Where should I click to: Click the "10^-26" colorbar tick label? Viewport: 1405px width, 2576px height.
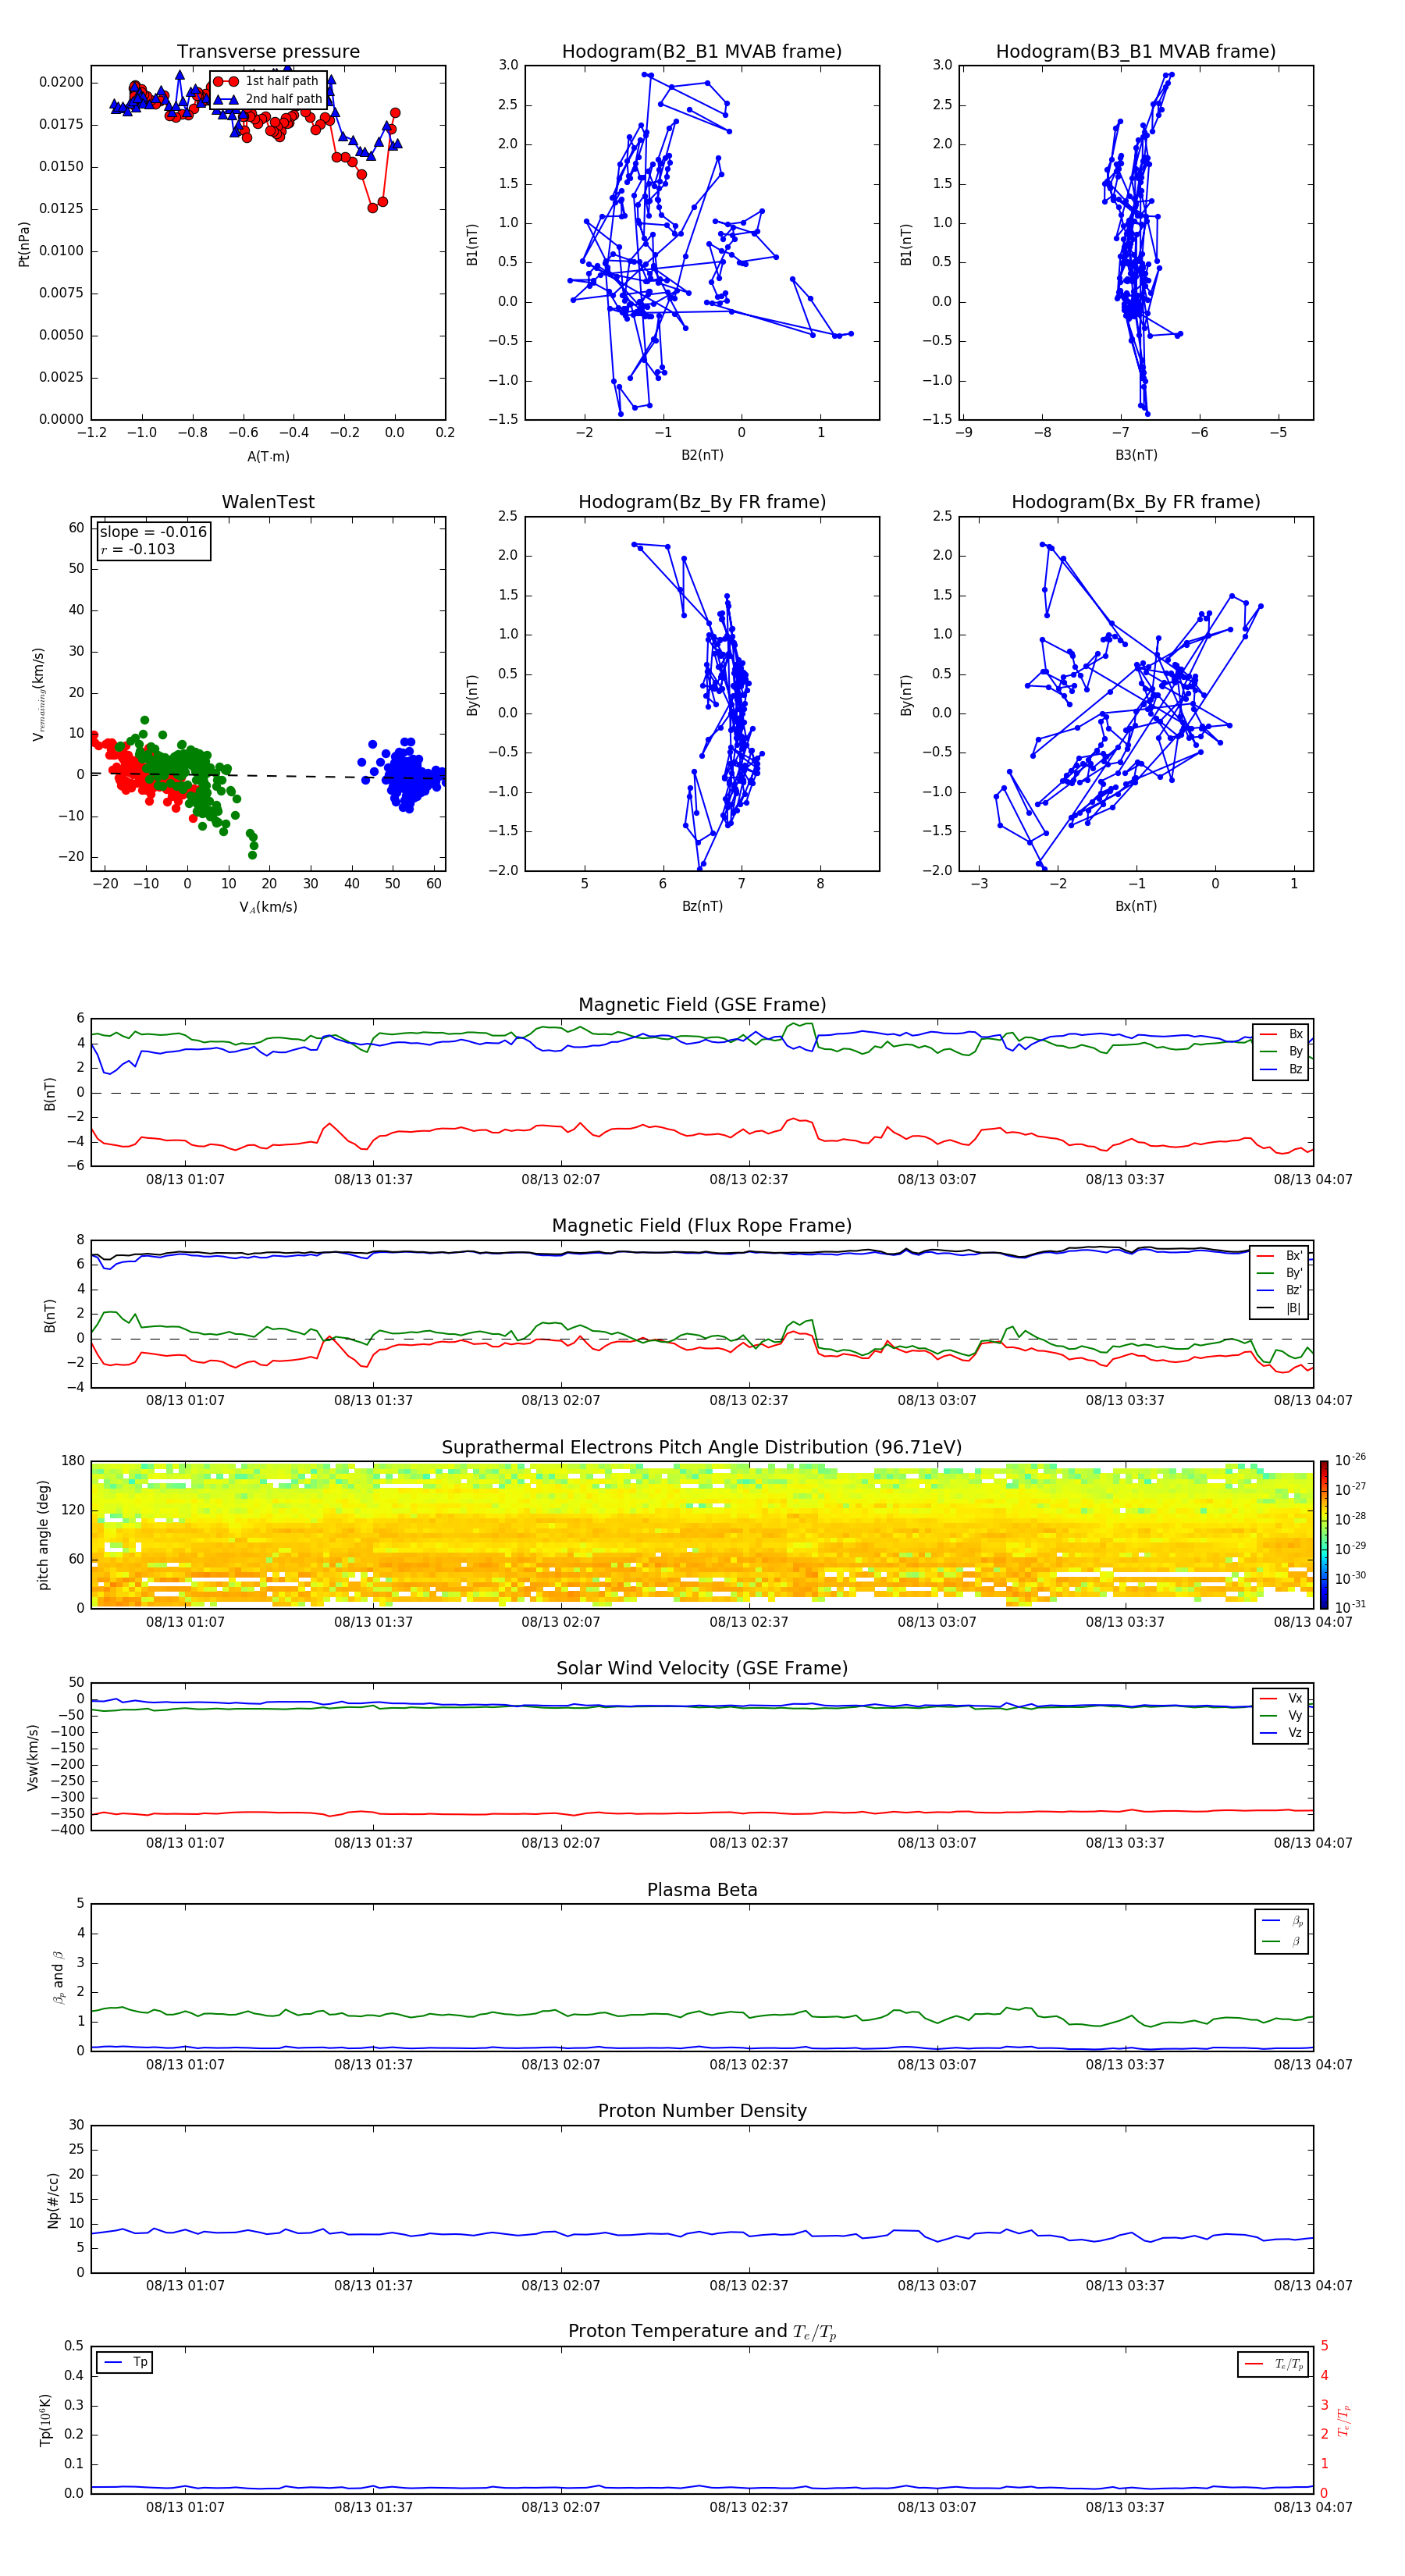click(1350, 1460)
